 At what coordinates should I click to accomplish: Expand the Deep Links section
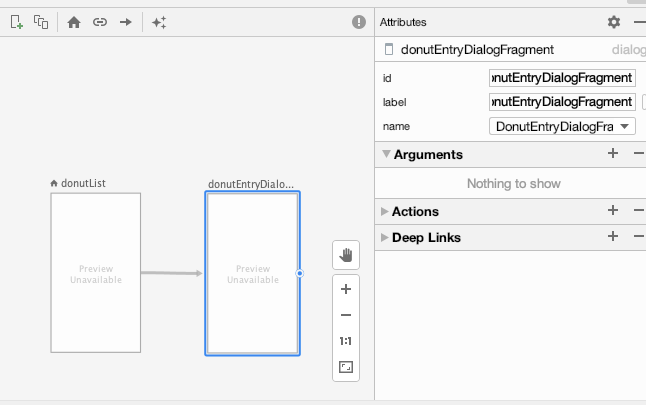pyautogui.click(x=386, y=238)
